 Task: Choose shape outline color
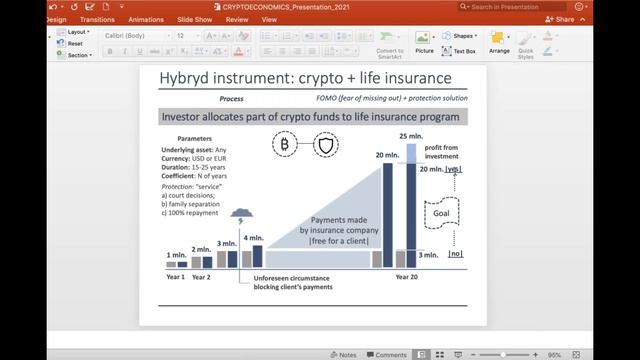(x=548, y=51)
